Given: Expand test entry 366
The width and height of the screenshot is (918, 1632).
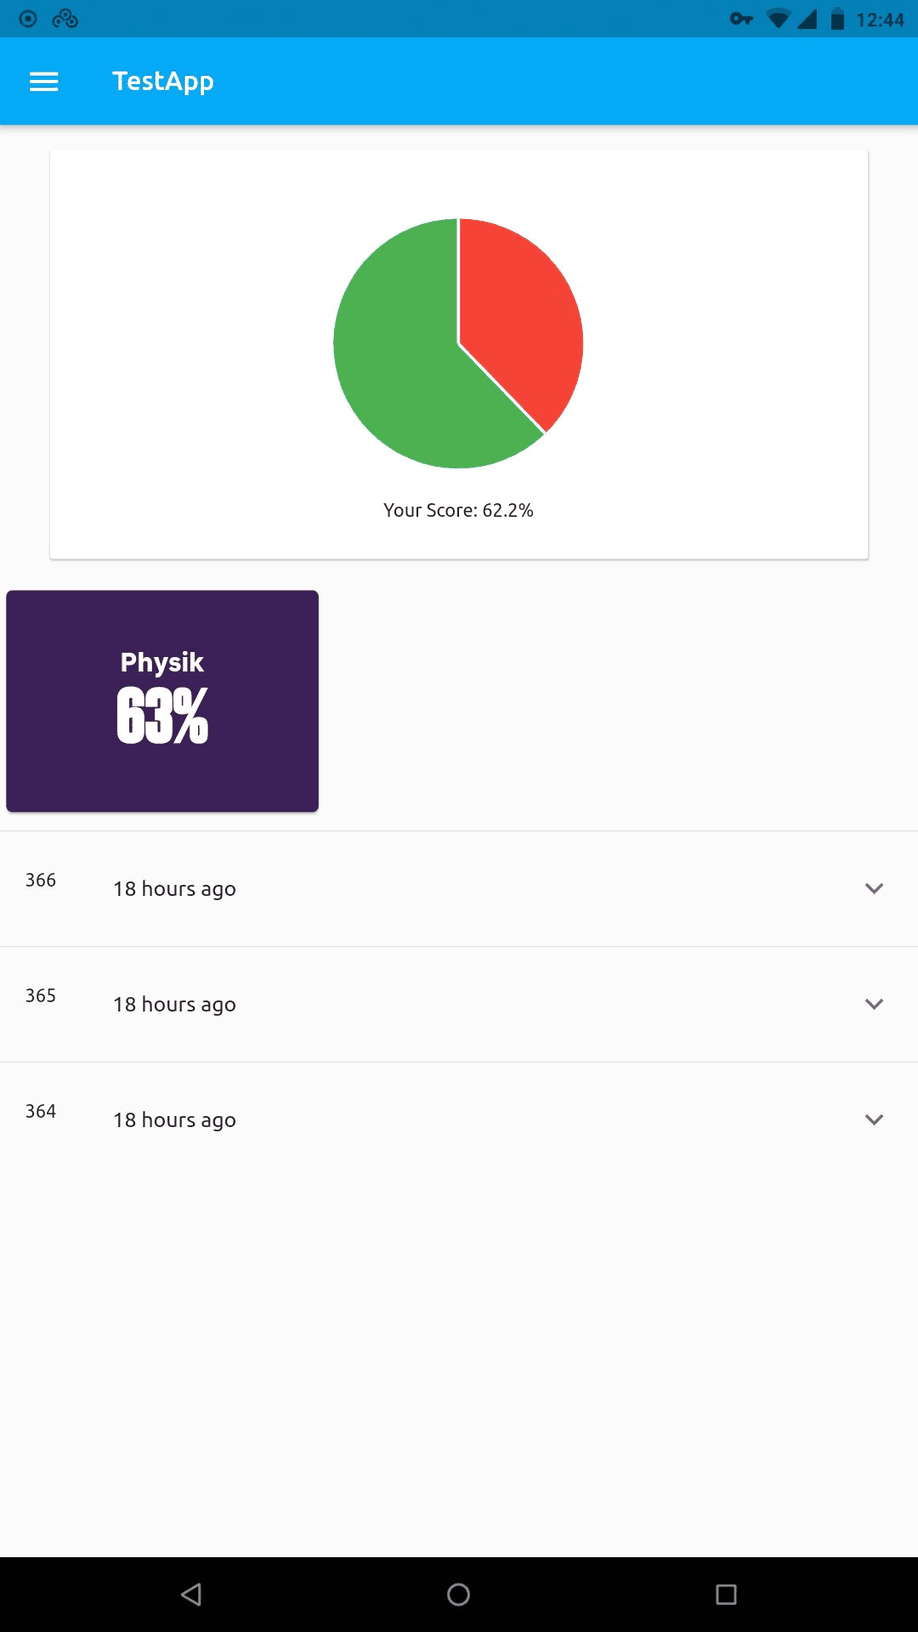Looking at the screenshot, I should 874,888.
